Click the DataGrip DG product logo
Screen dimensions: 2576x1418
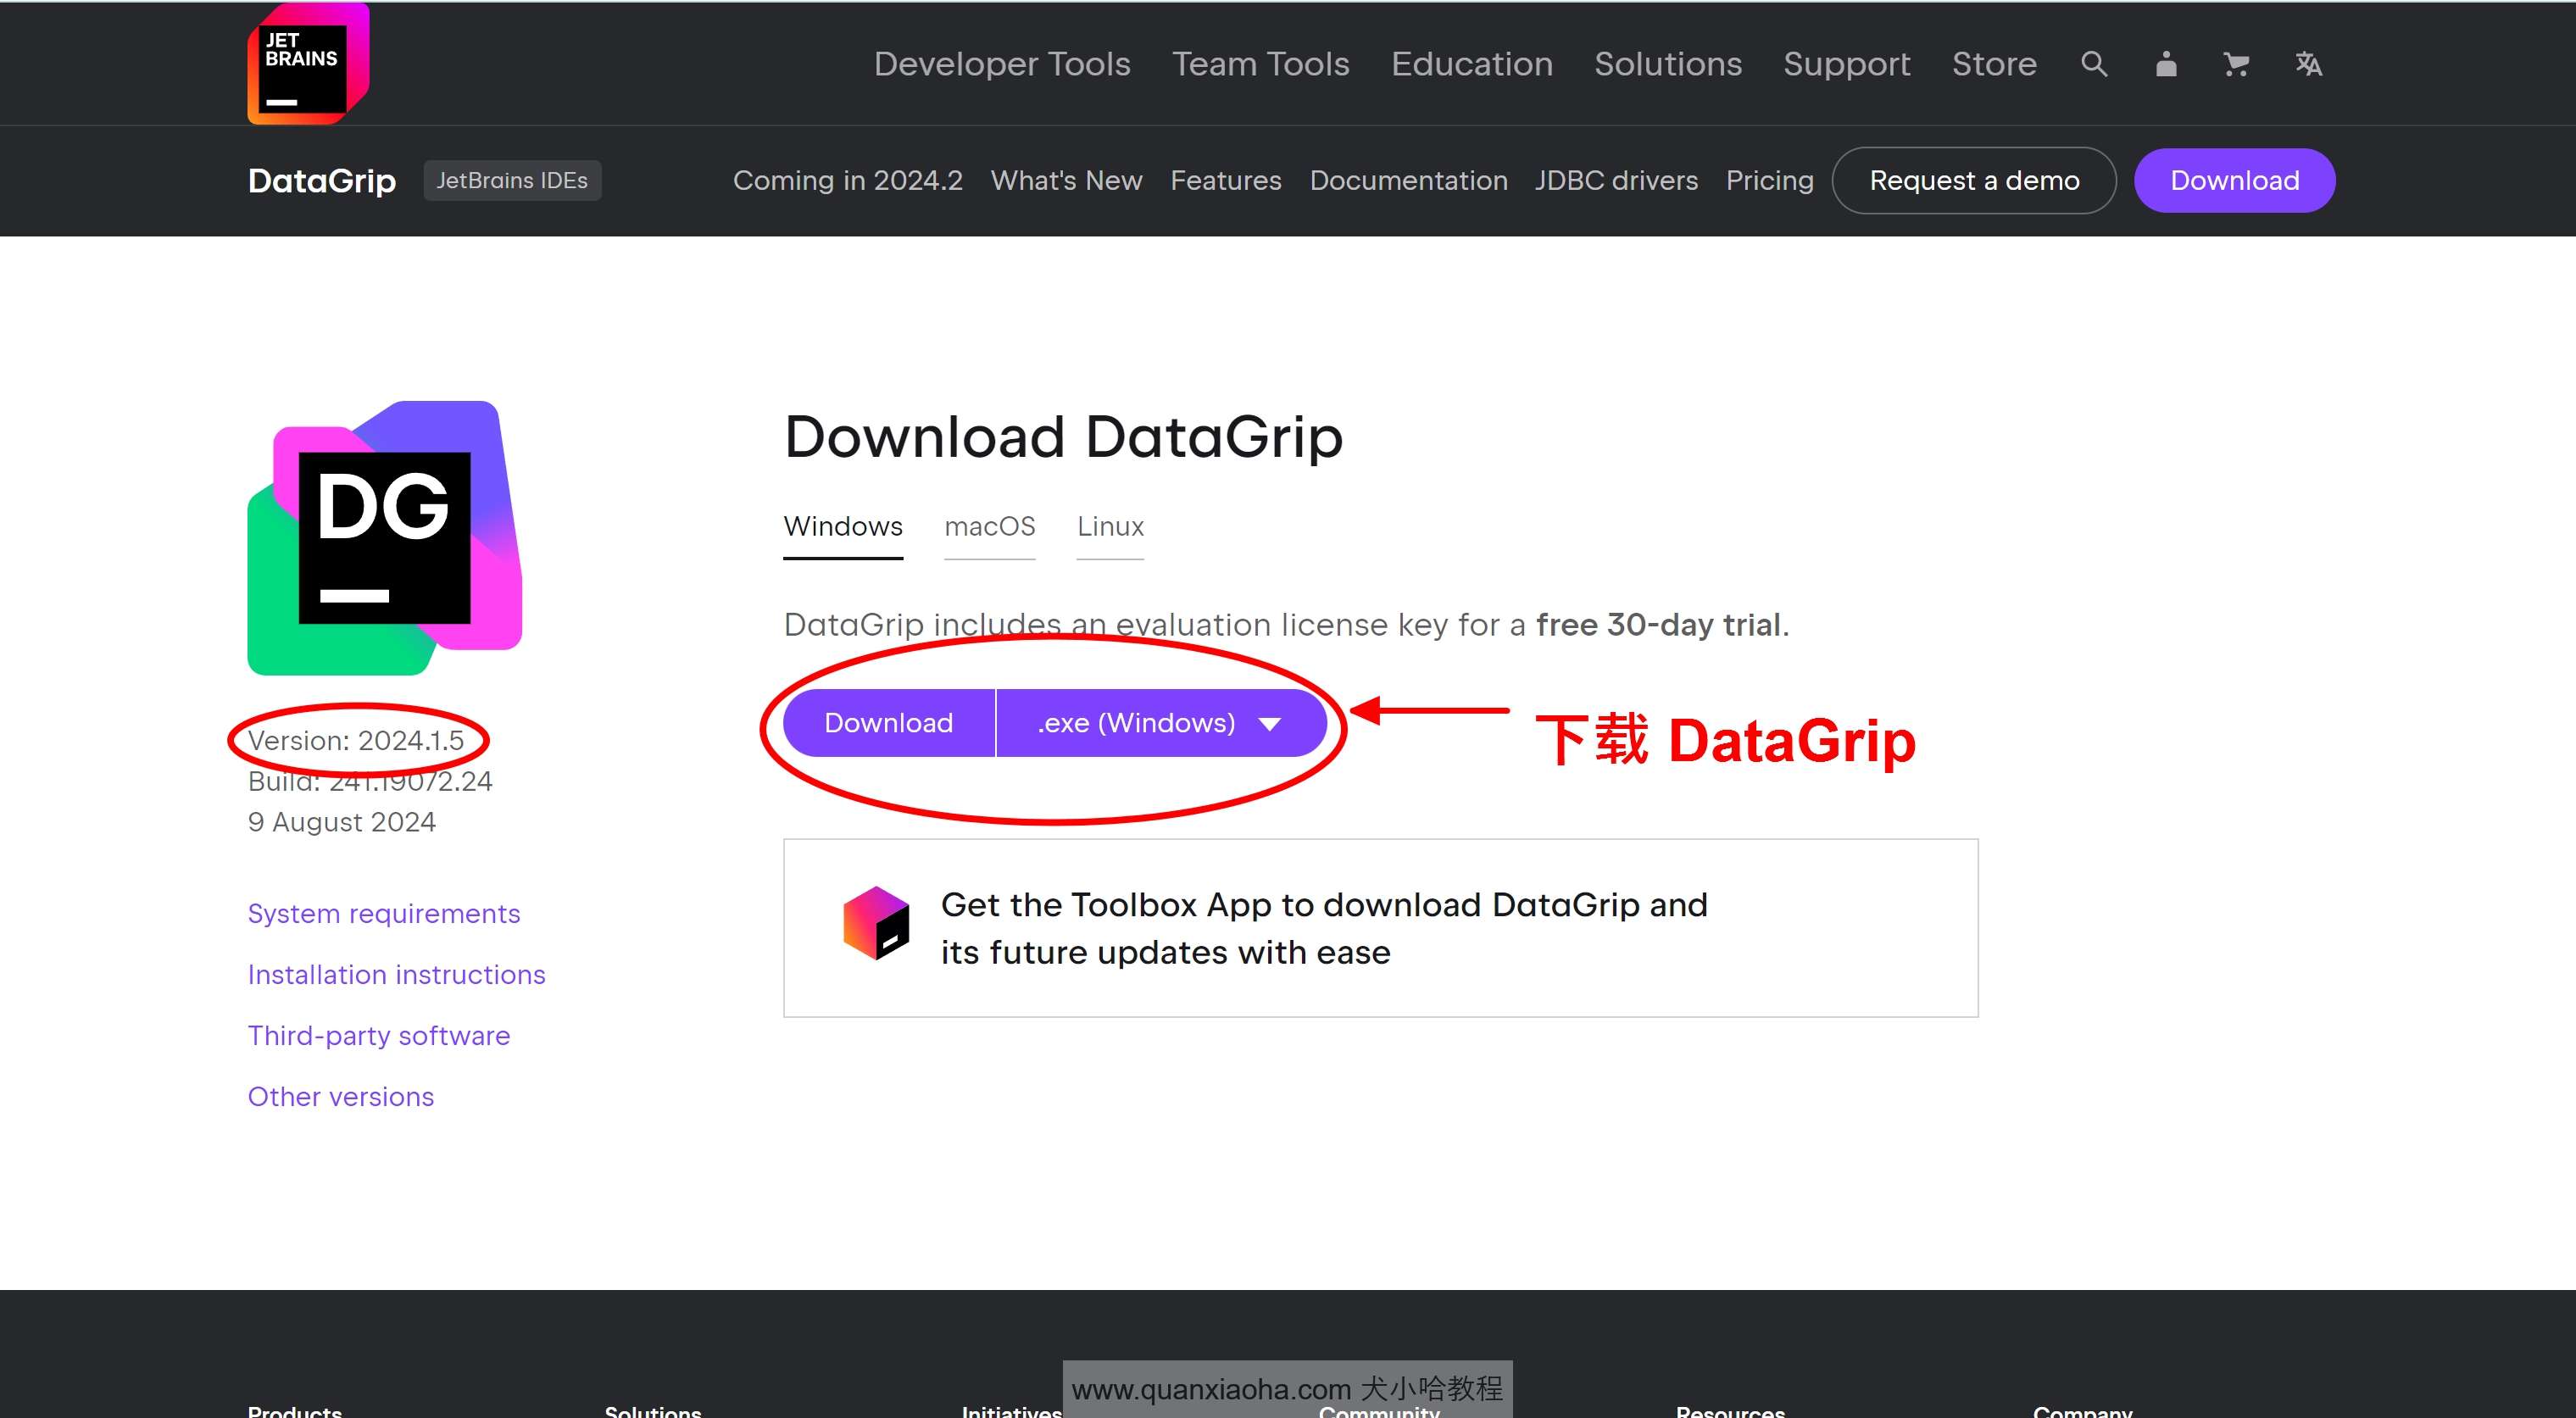(x=385, y=538)
